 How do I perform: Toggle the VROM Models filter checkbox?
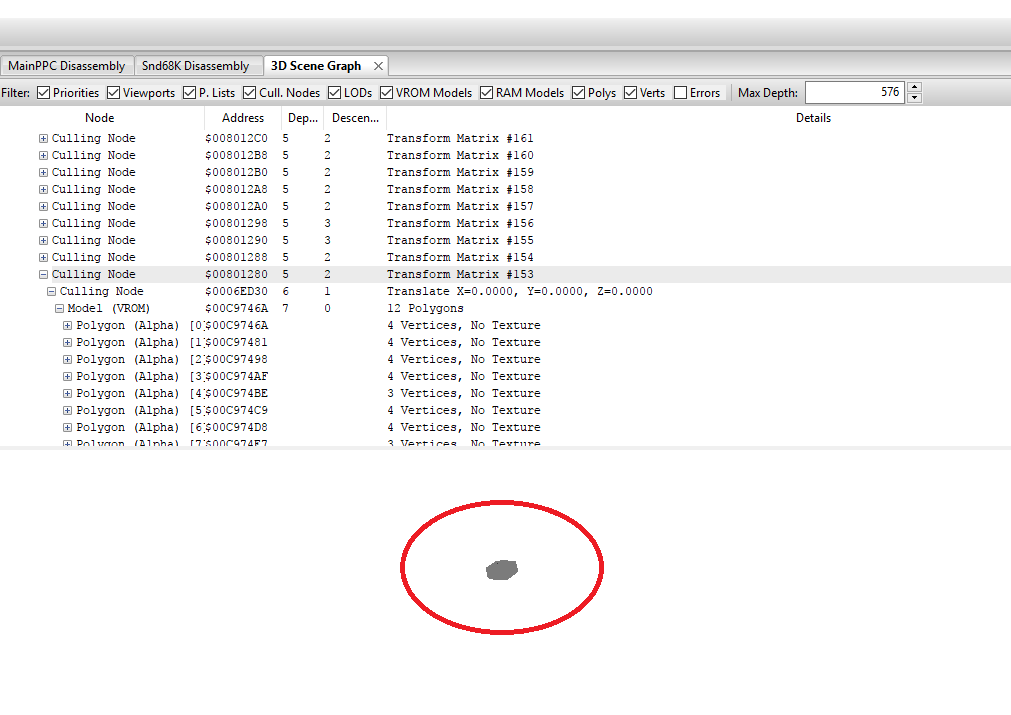[x=387, y=93]
